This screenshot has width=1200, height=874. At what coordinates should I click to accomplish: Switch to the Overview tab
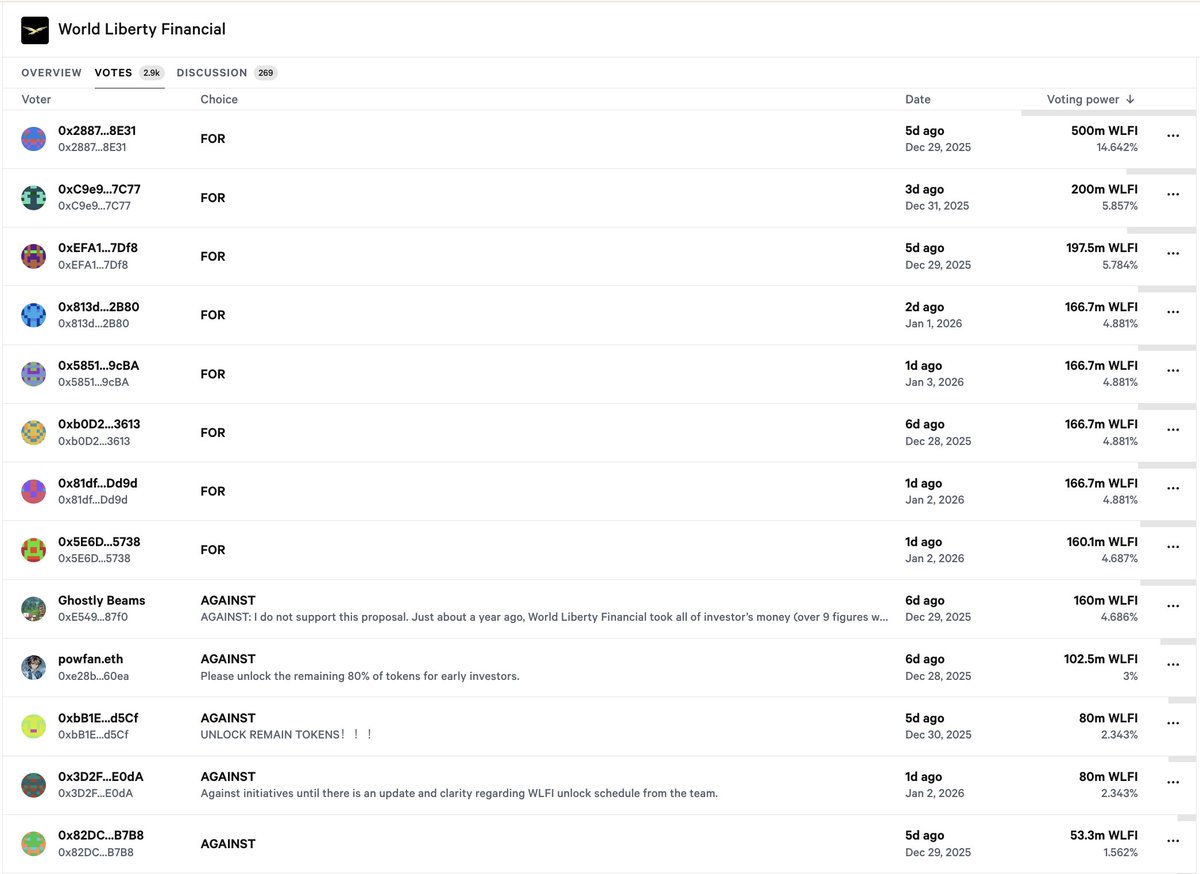51,72
